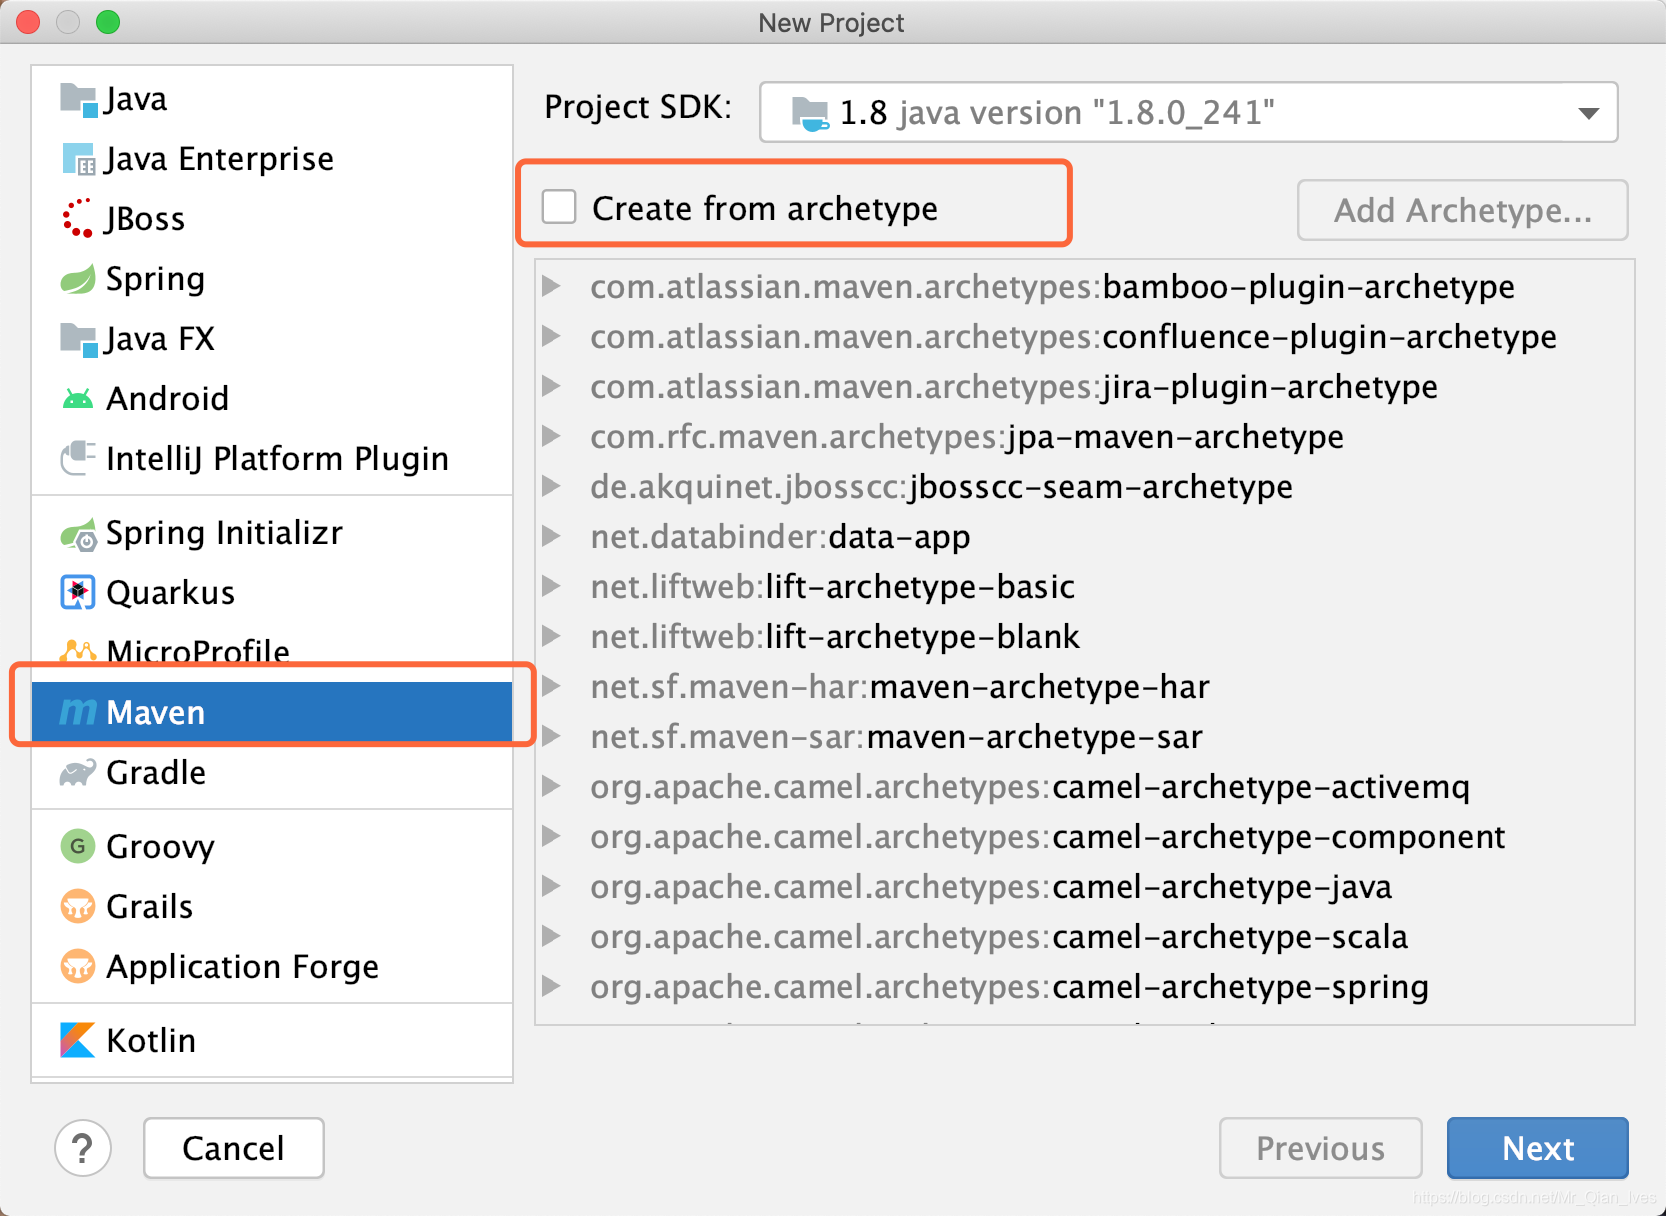This screenshot has height=1216, width=1666.
Task: Open the Project SDK dropdown
Action: point(1586,112)
